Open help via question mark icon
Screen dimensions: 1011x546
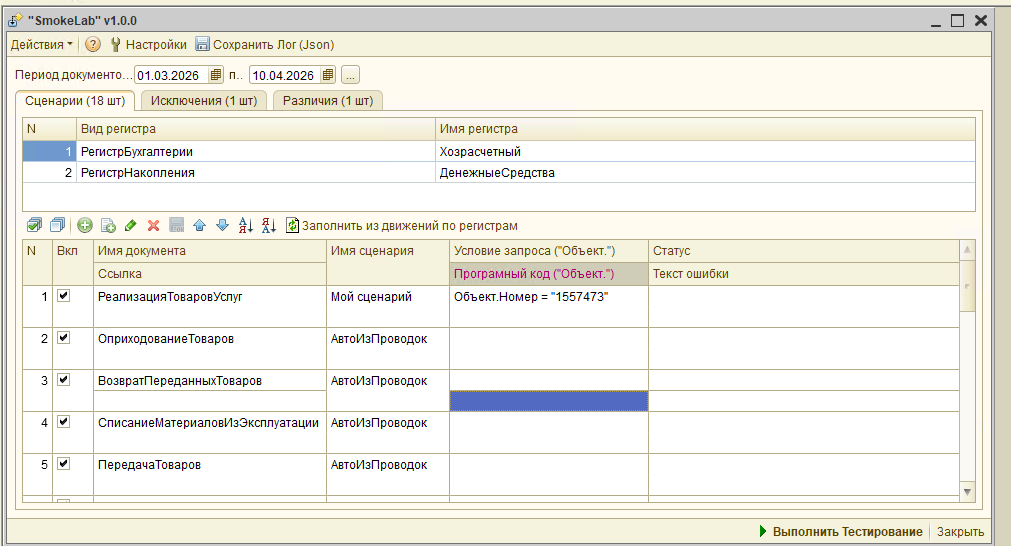point(93,44)
